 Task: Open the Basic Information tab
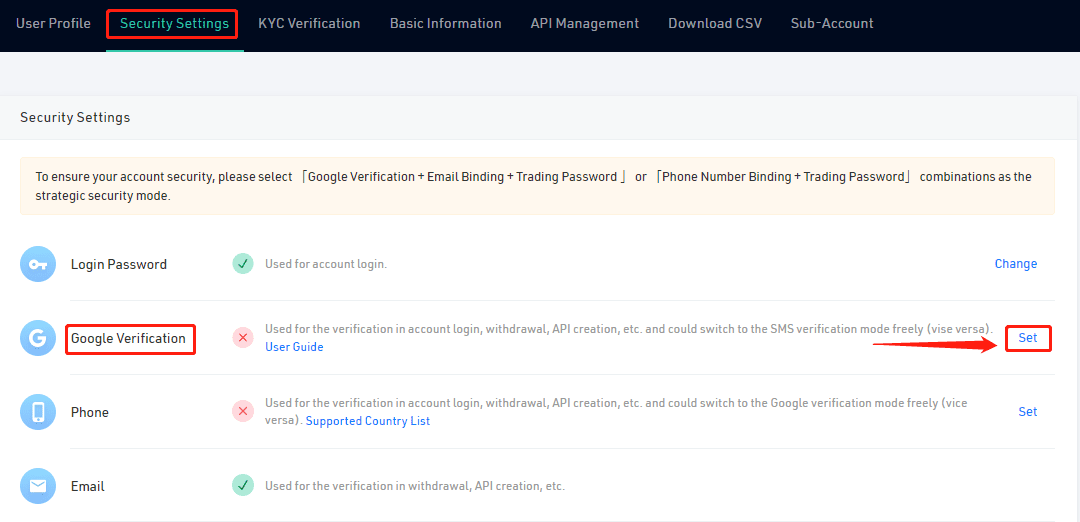point(446,23)
